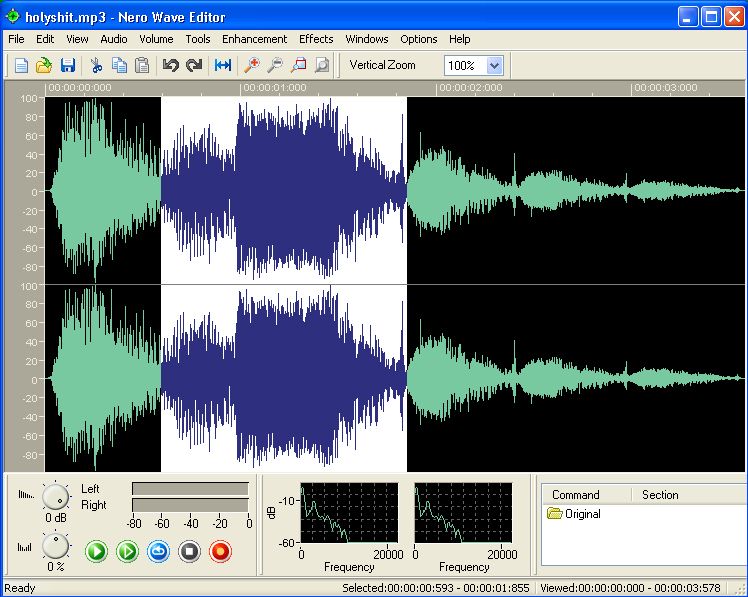The width and height of the screenshot is (748, 597).
Task: Click the Redo arrow icon
Action: click(194, 66)
